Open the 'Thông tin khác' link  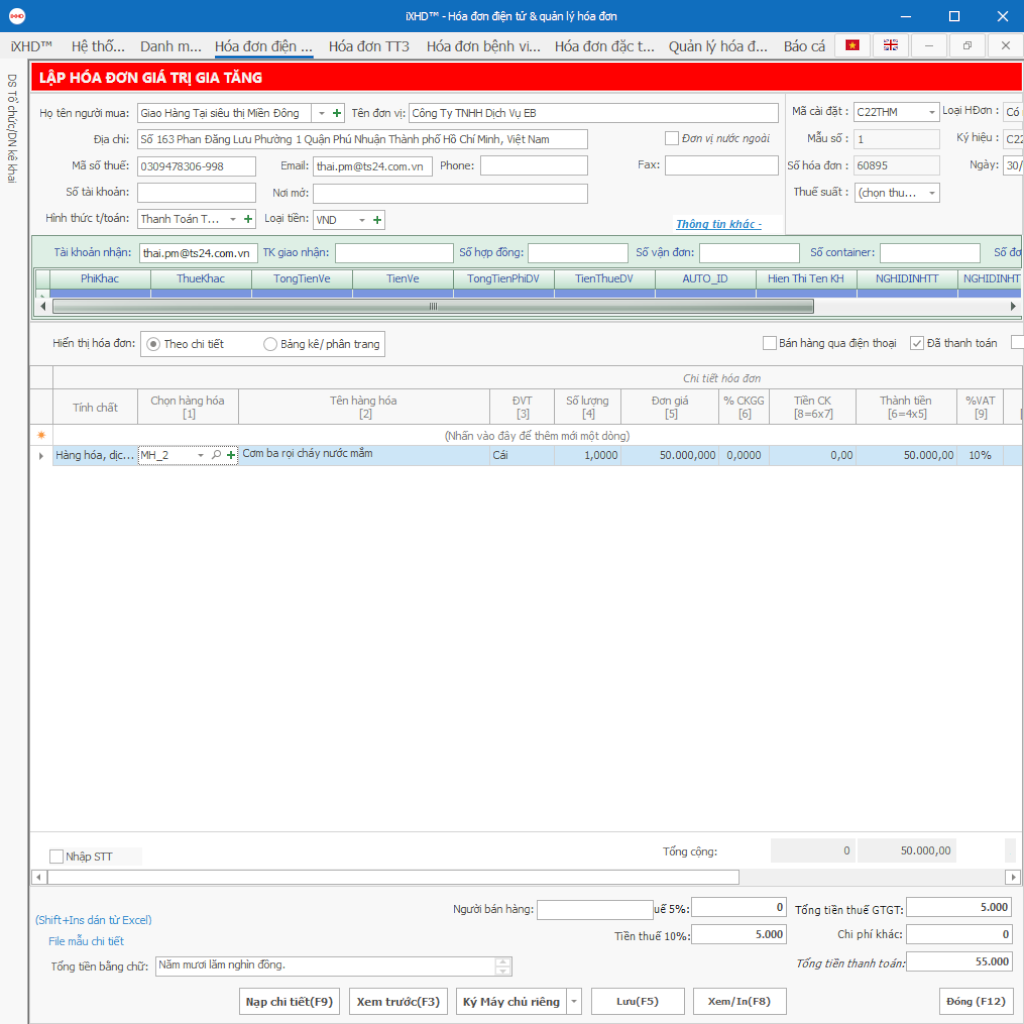point(718,224)
